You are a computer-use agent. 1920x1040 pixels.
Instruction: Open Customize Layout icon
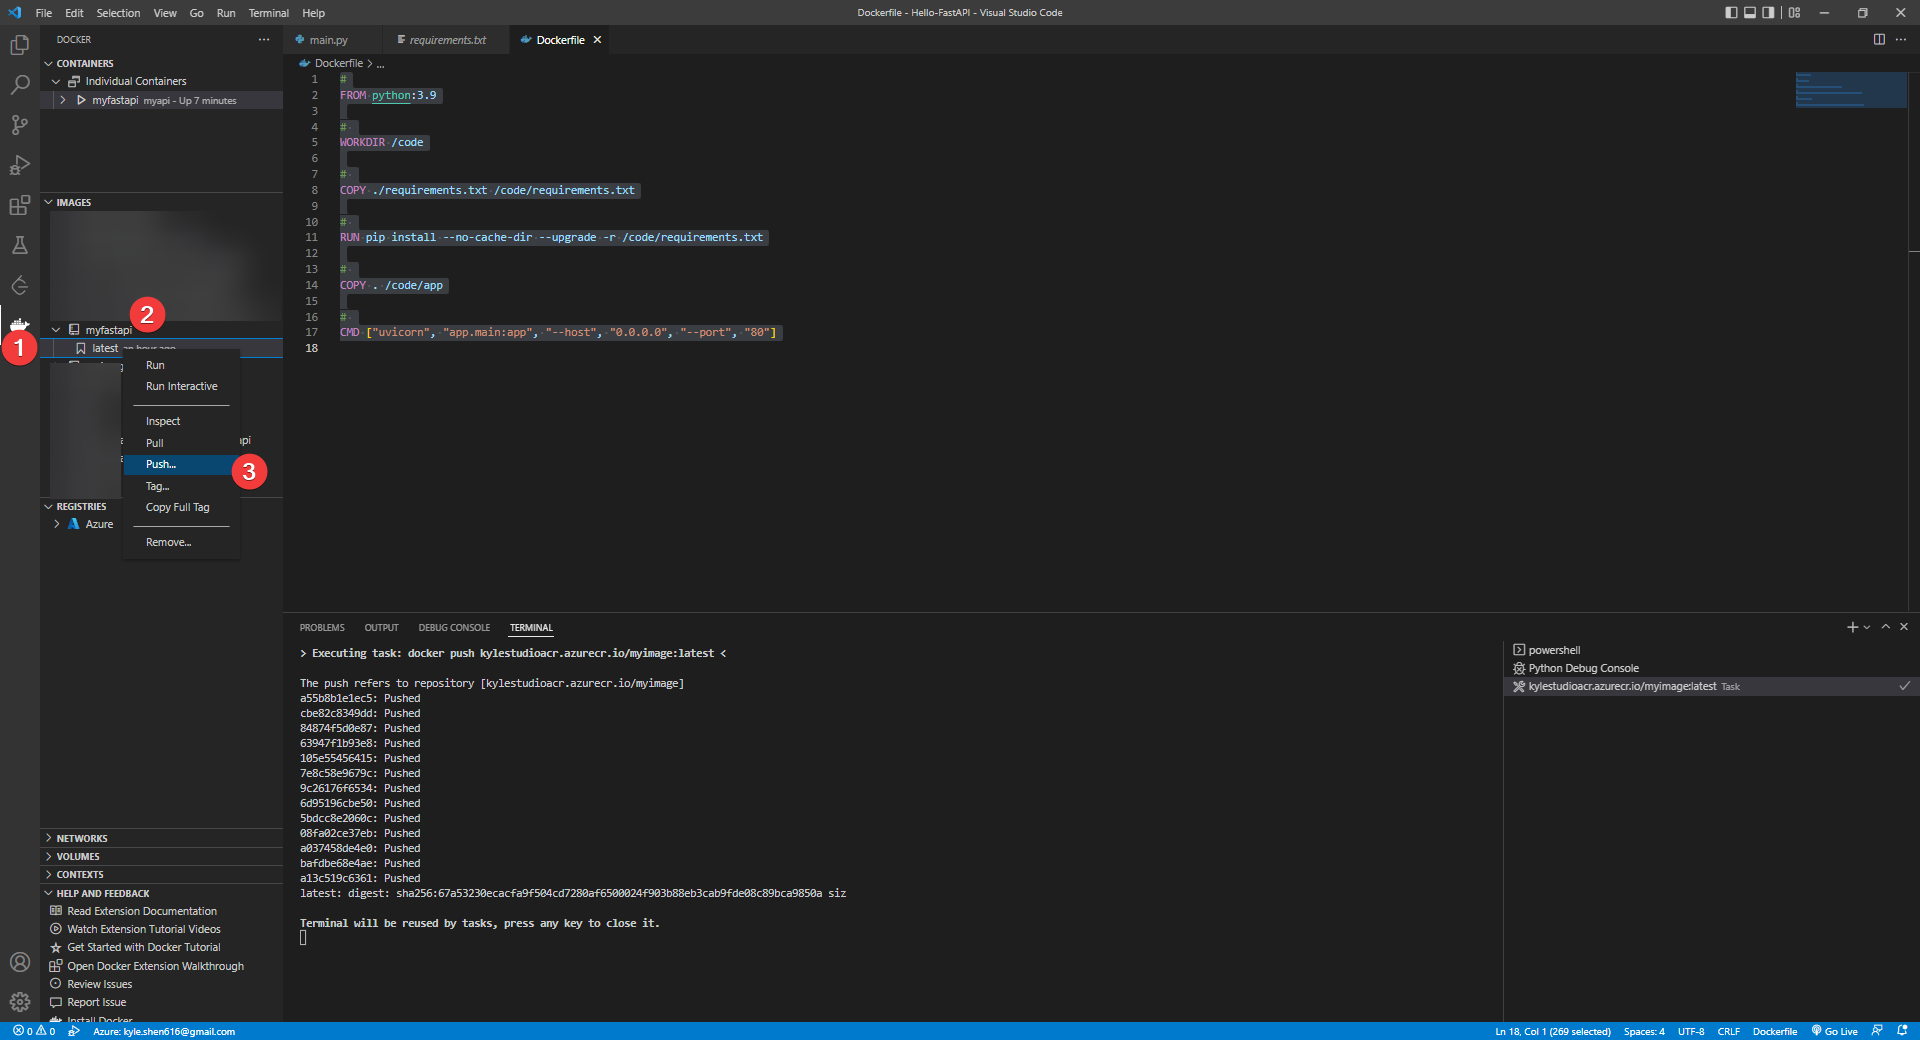coord(1795,13)
